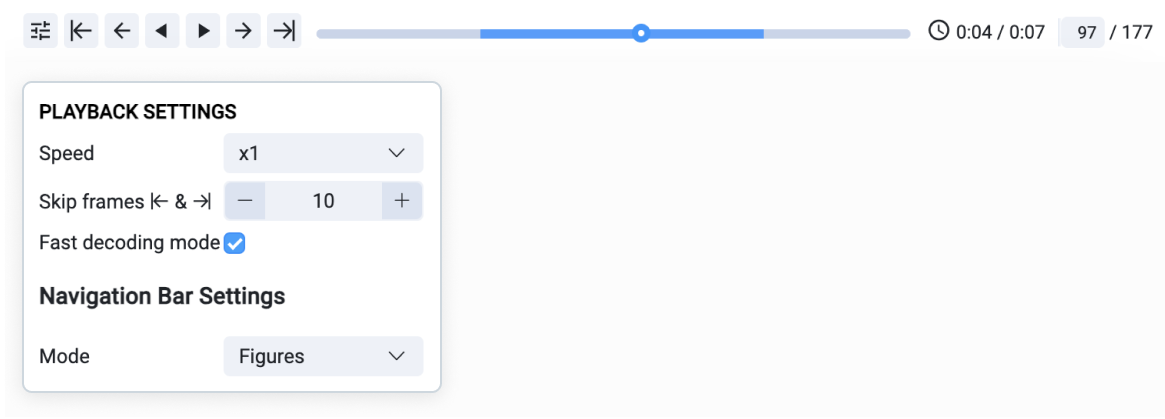Image resolution: width=1165 pixels, height=419 pixels.
Task: Open the Mode Figures dropdown
Action: (322, 356)
